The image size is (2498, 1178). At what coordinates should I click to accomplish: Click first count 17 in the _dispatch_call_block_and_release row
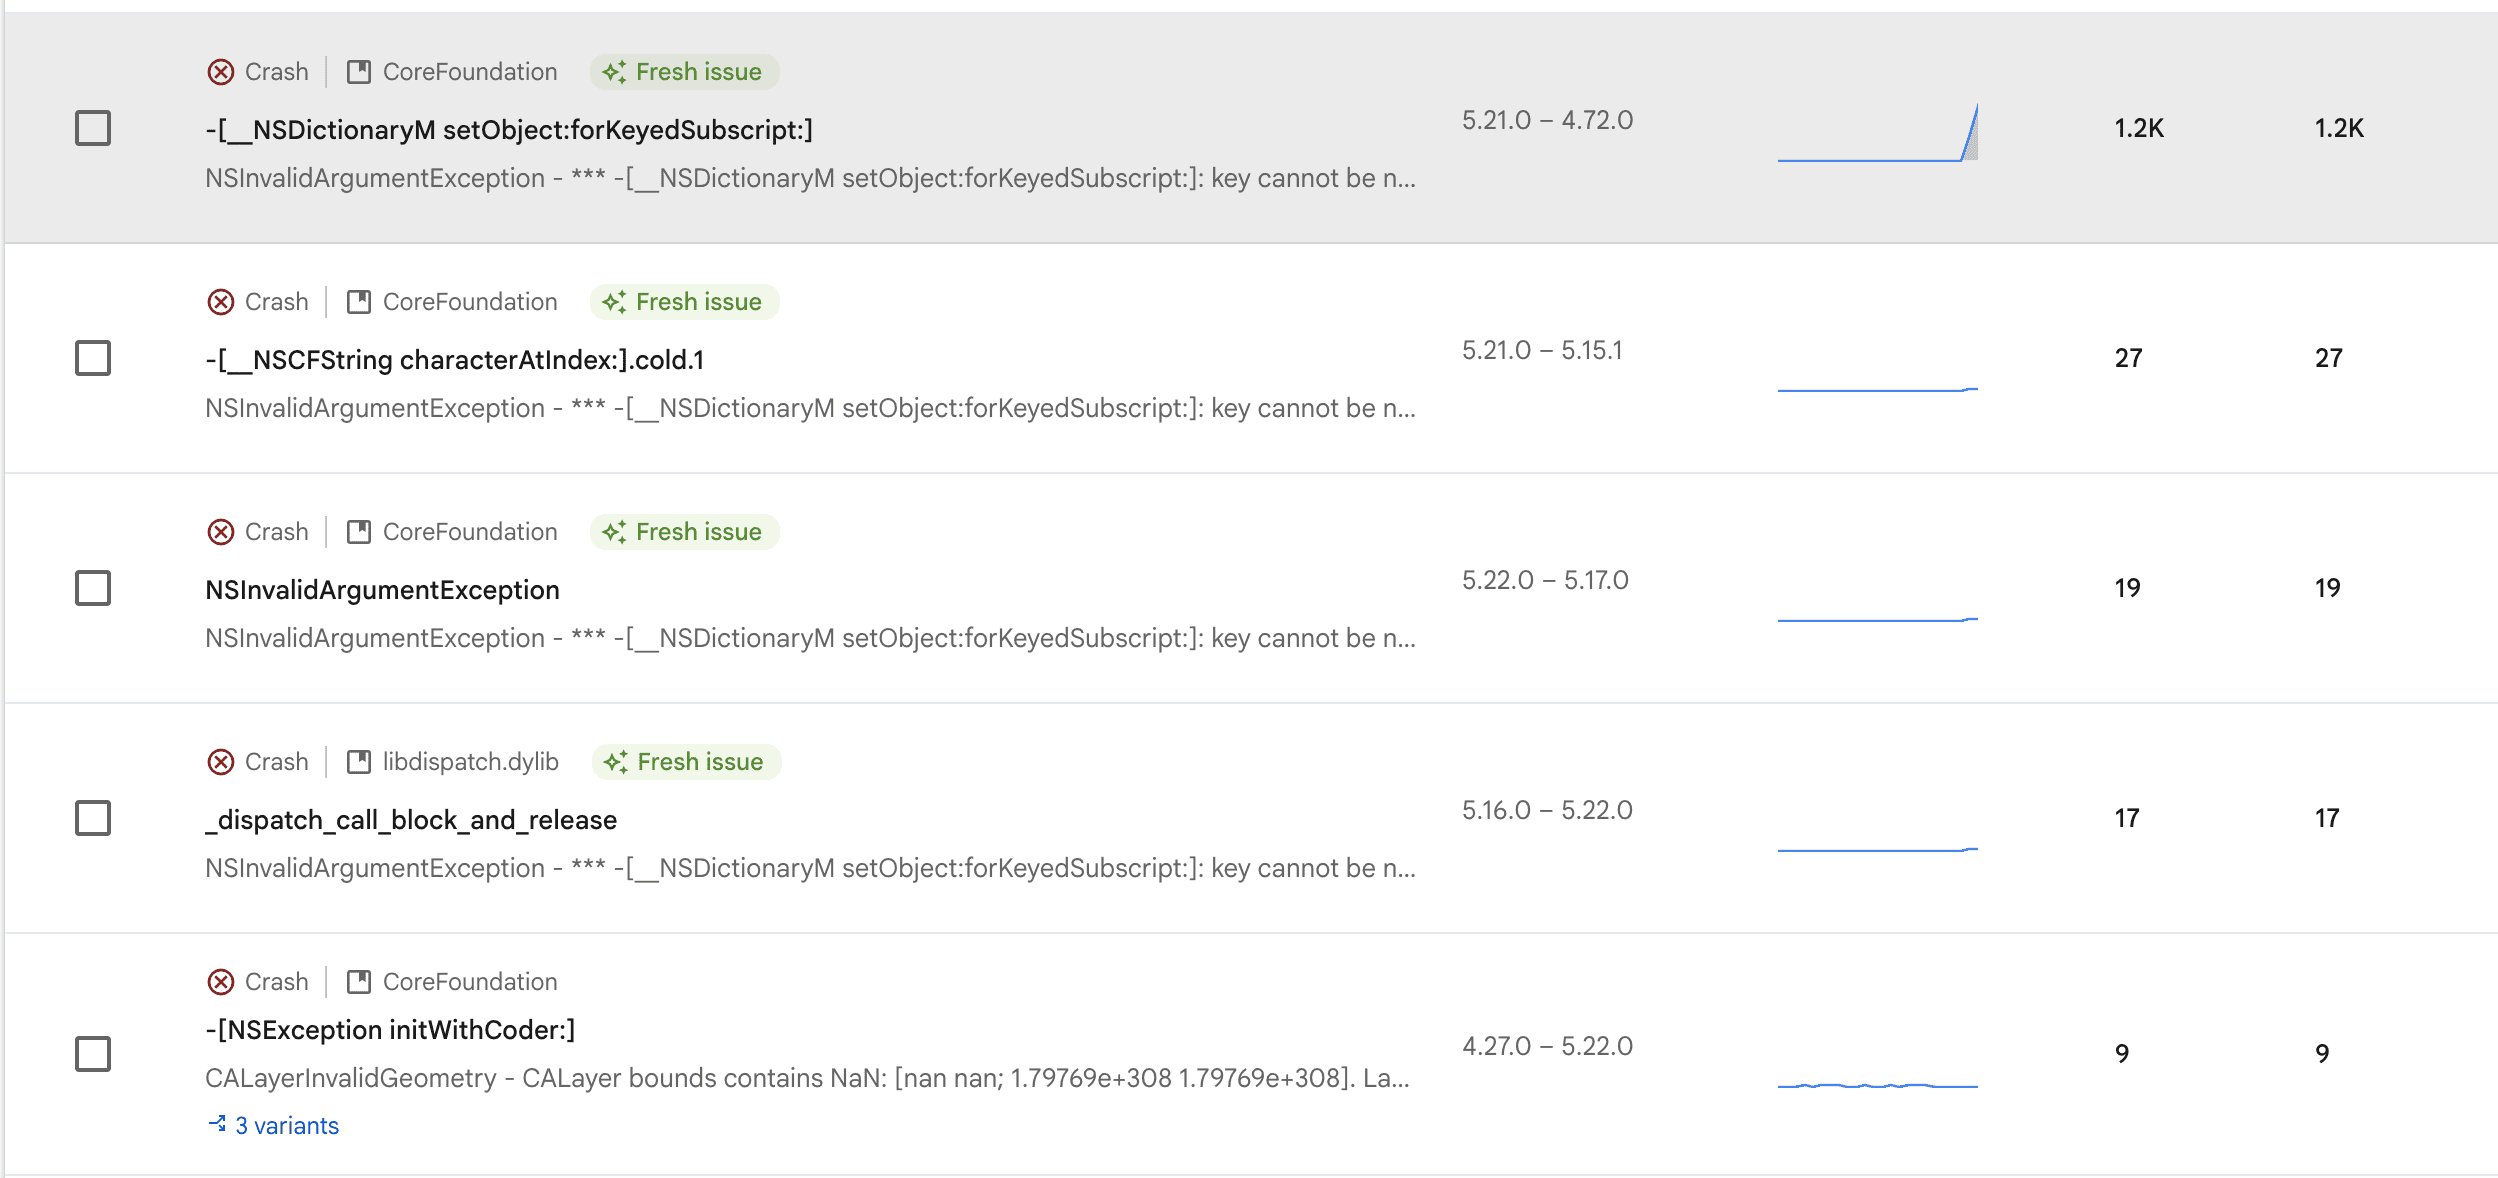click(x=2126, y=818)
